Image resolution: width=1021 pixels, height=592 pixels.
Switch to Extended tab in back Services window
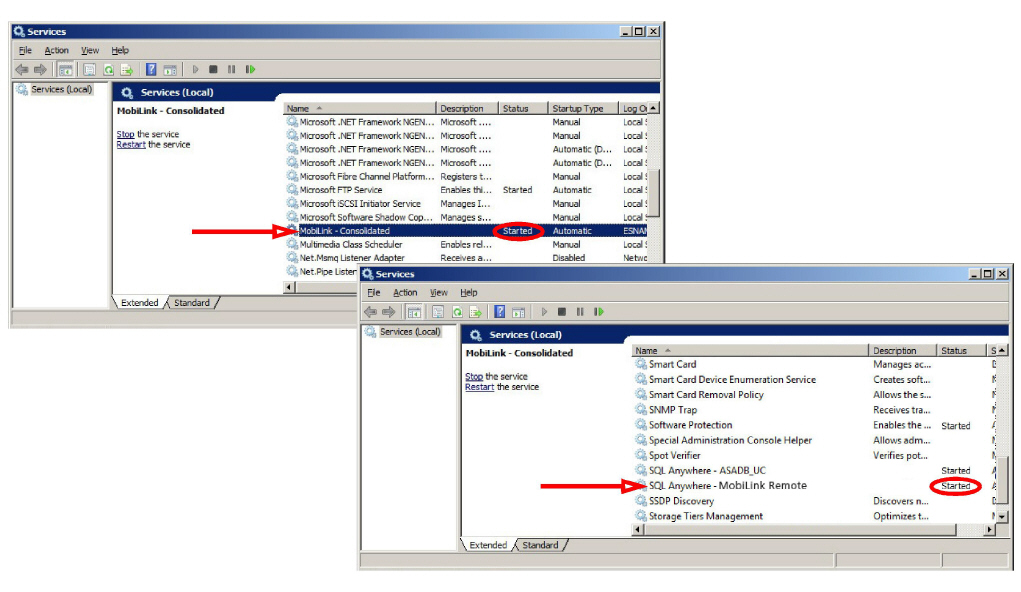pos(139,303)
